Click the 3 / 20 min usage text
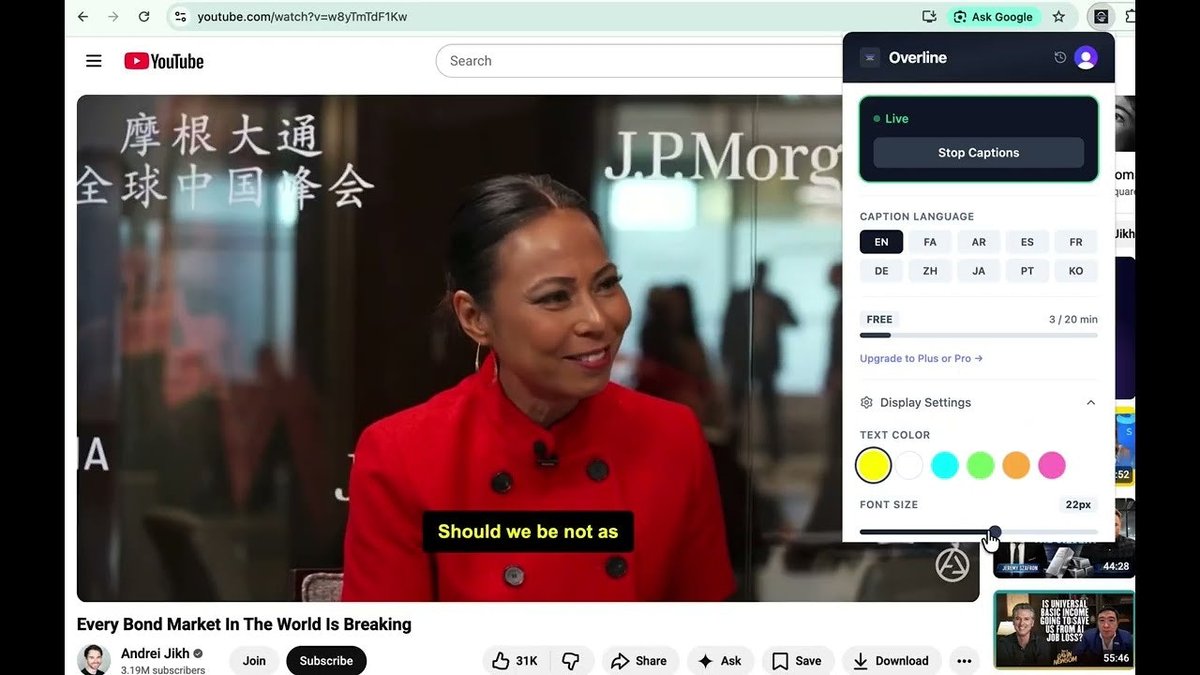This screenshot has width=1200, height=675. point(1073,320)
